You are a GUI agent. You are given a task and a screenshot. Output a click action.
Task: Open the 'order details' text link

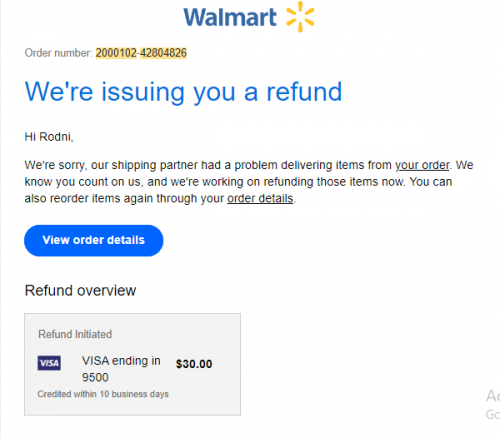pyautogui.click(x=260, y=198)
